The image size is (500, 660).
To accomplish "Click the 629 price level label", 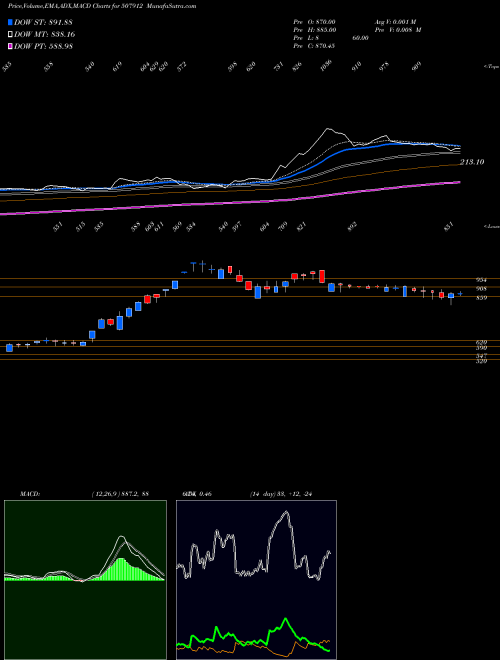I will [x=481, y=343].
